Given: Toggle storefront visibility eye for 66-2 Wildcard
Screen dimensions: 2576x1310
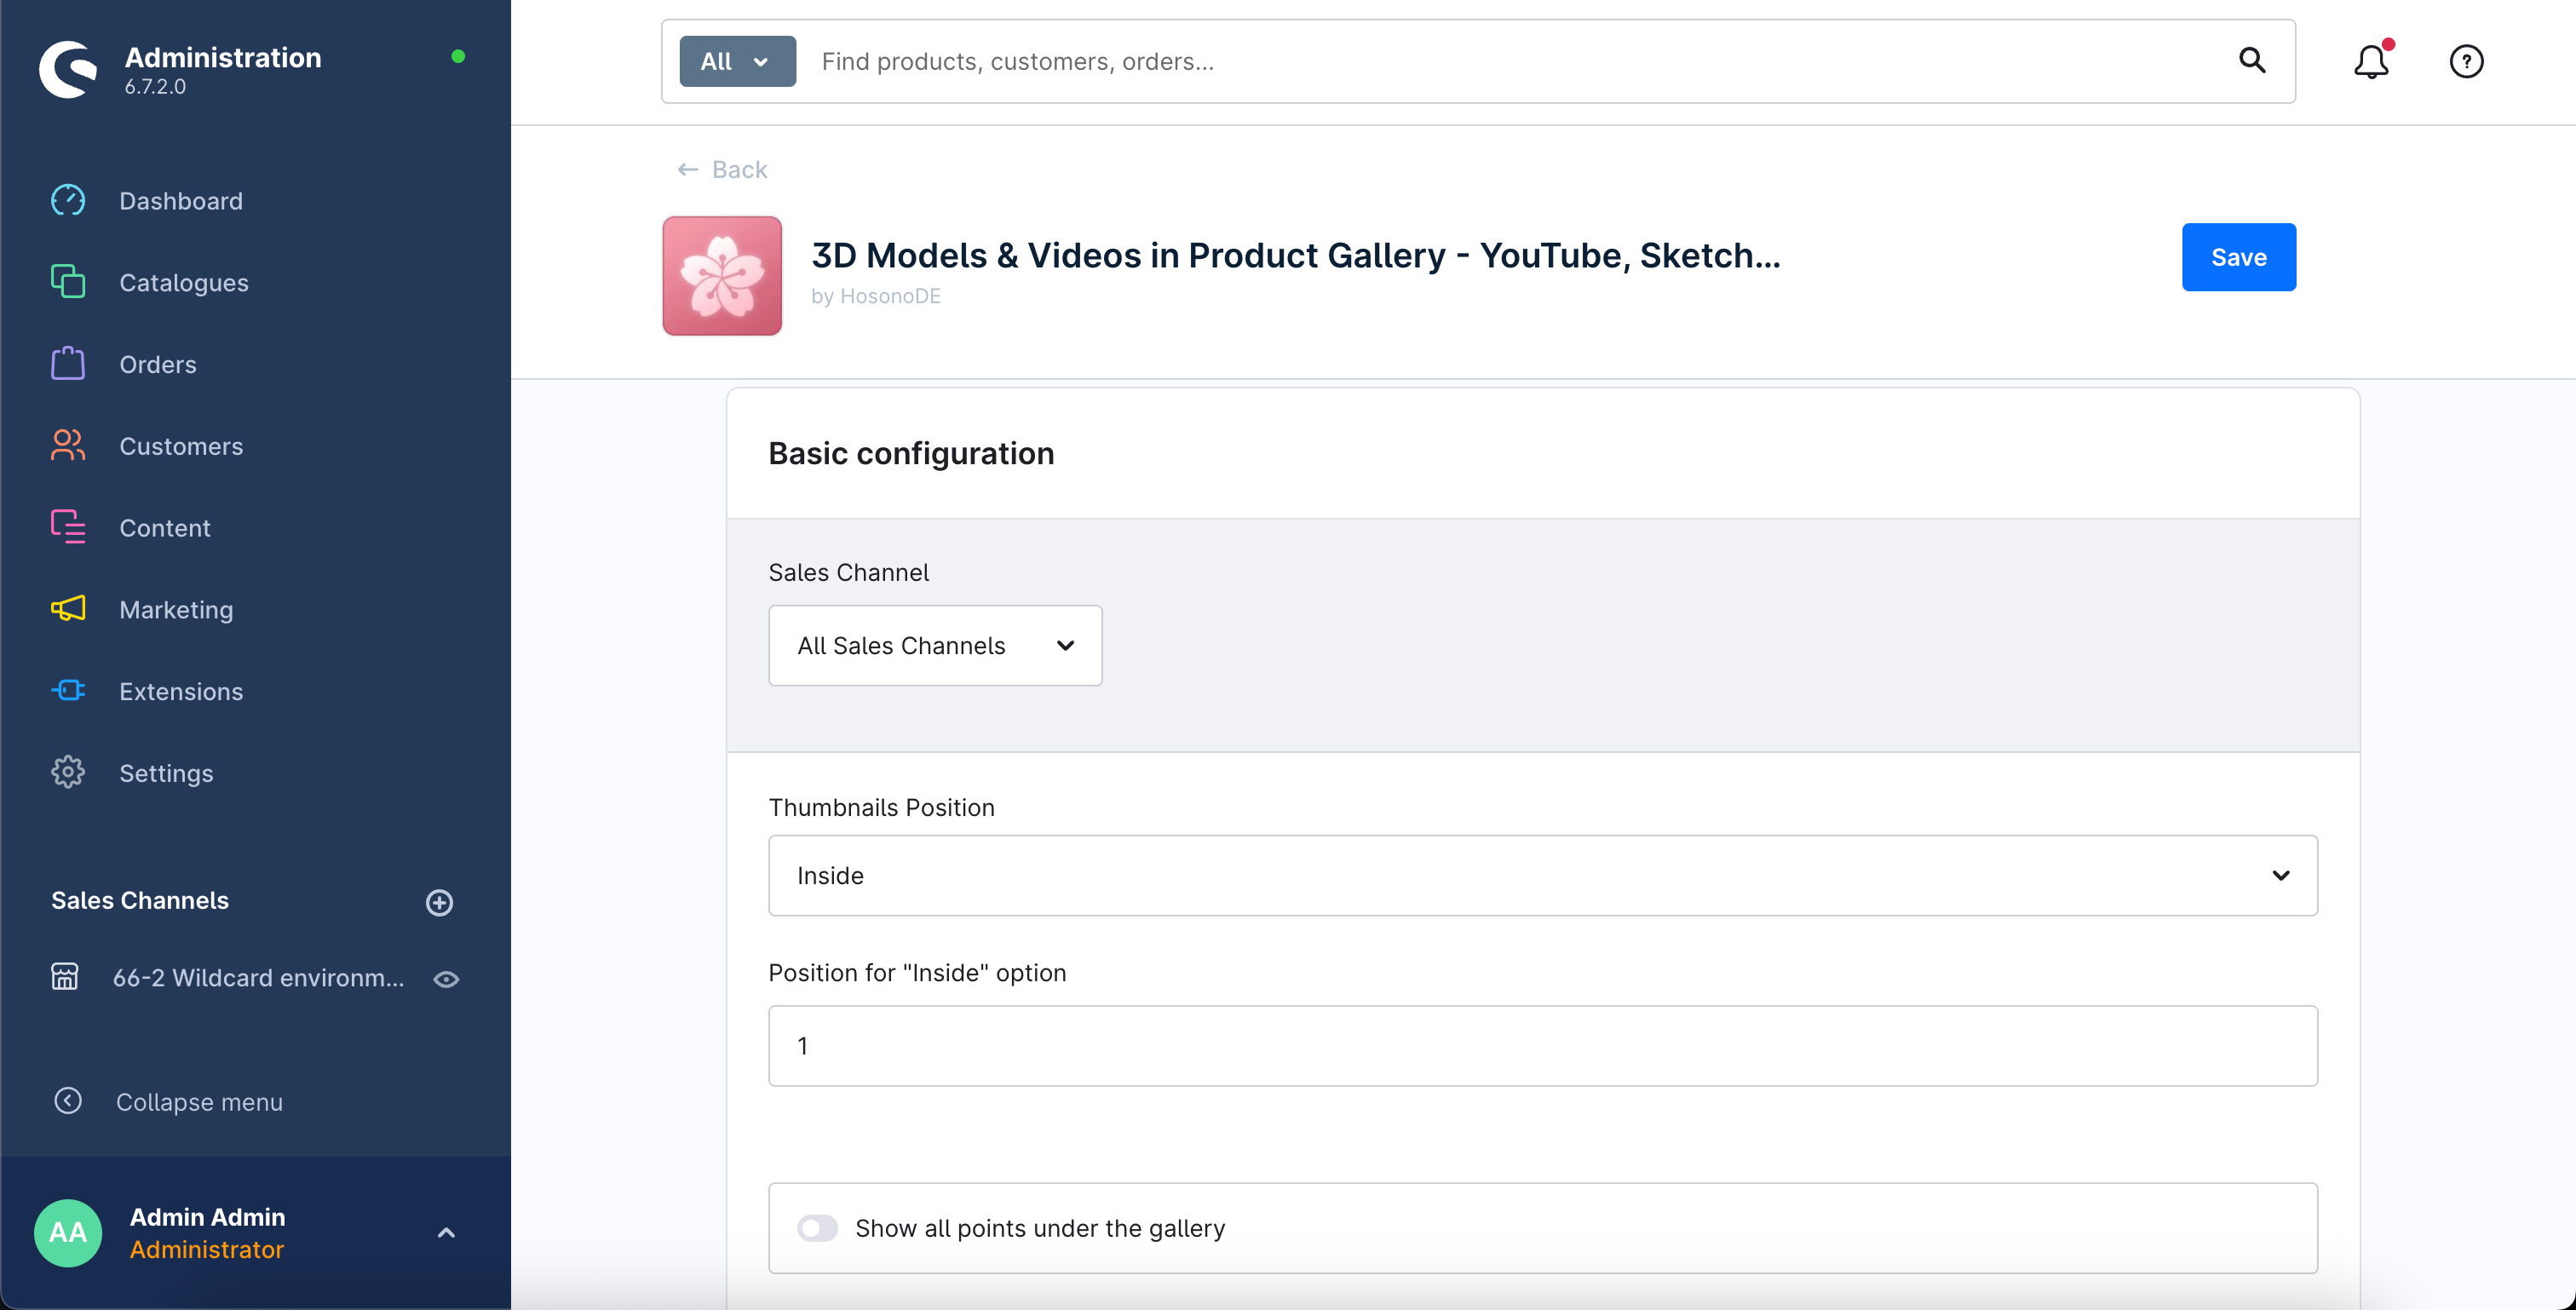Looking at the screenshot, I should coord(446,979).
